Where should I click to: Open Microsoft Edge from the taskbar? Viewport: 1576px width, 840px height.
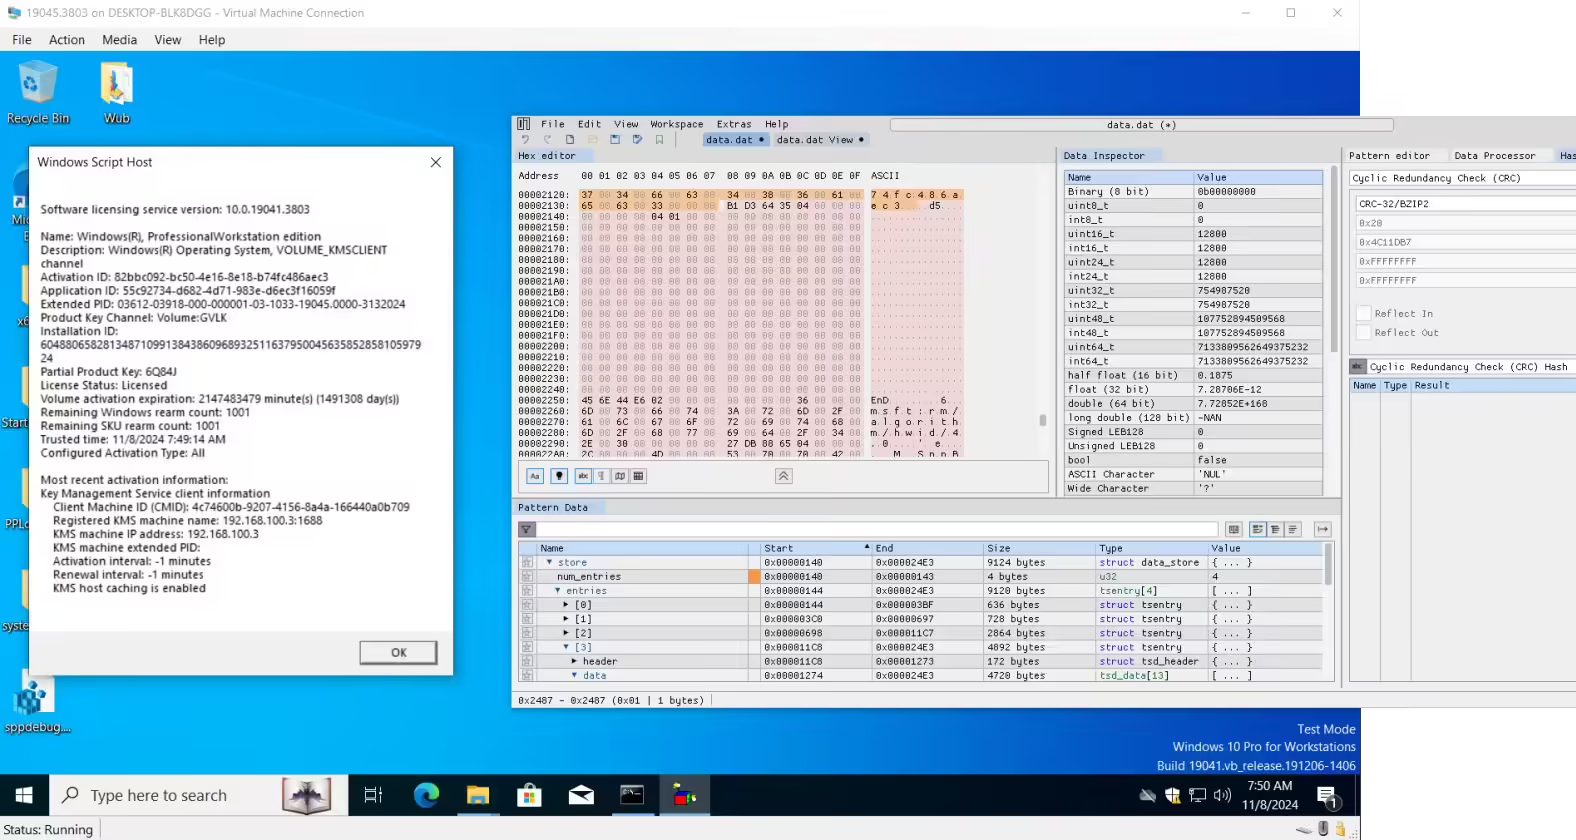point(427,795)
